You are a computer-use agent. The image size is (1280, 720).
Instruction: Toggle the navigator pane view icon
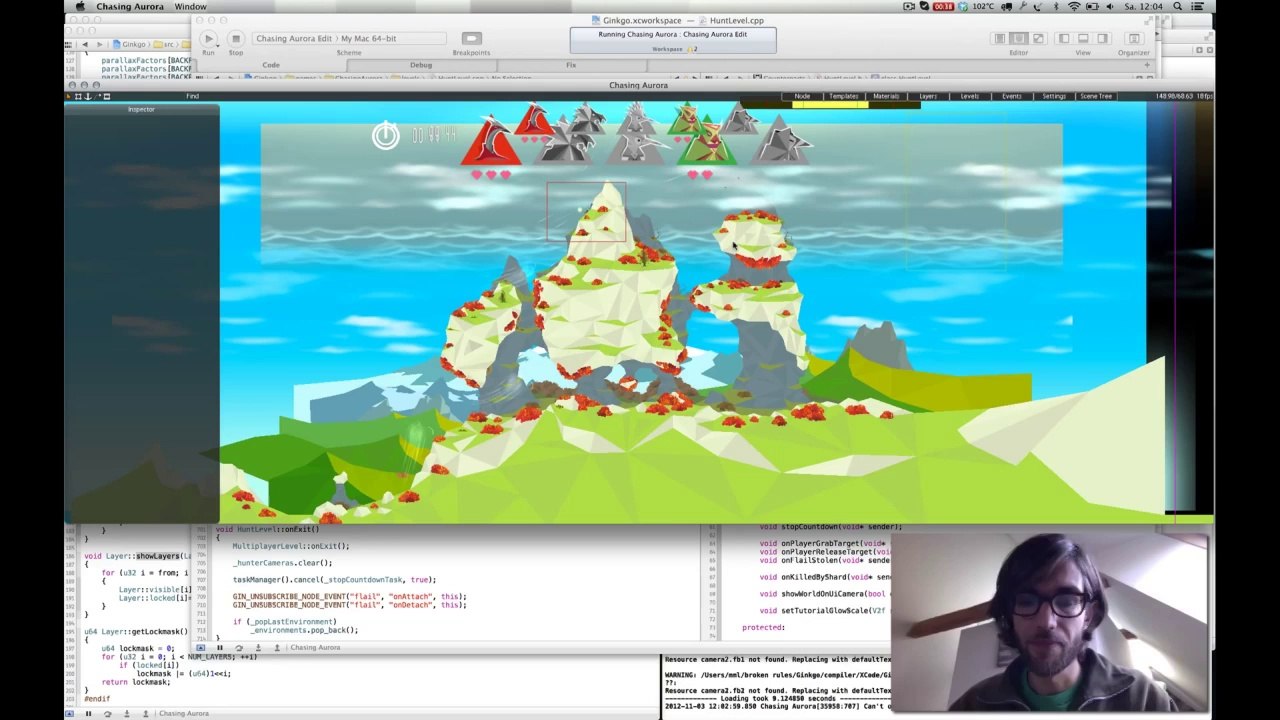[x=1064, y=38]
